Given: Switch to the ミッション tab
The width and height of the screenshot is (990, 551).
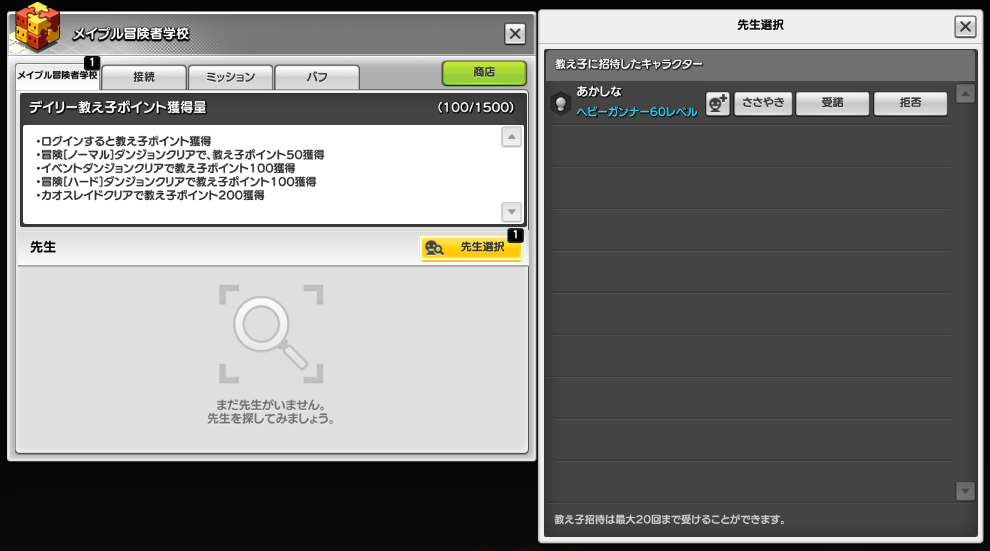Looking at the screenshot, I should [230, 77].
